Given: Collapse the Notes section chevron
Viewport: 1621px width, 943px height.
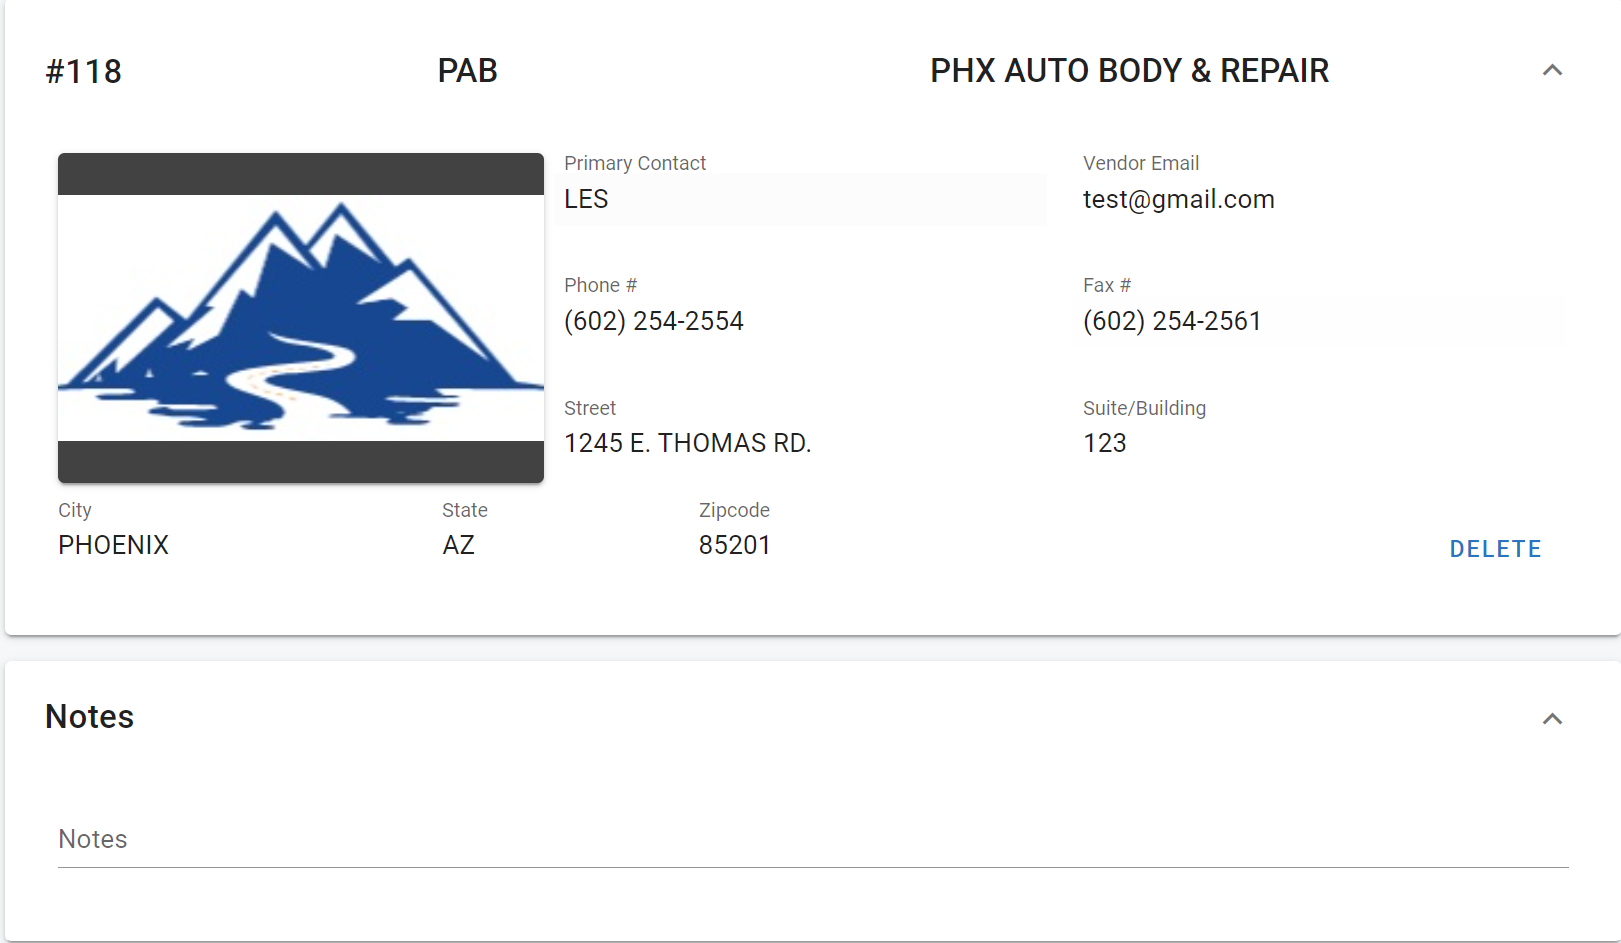Looking at the screenshot, I should pyautogui.click(x=1552, y=719).
